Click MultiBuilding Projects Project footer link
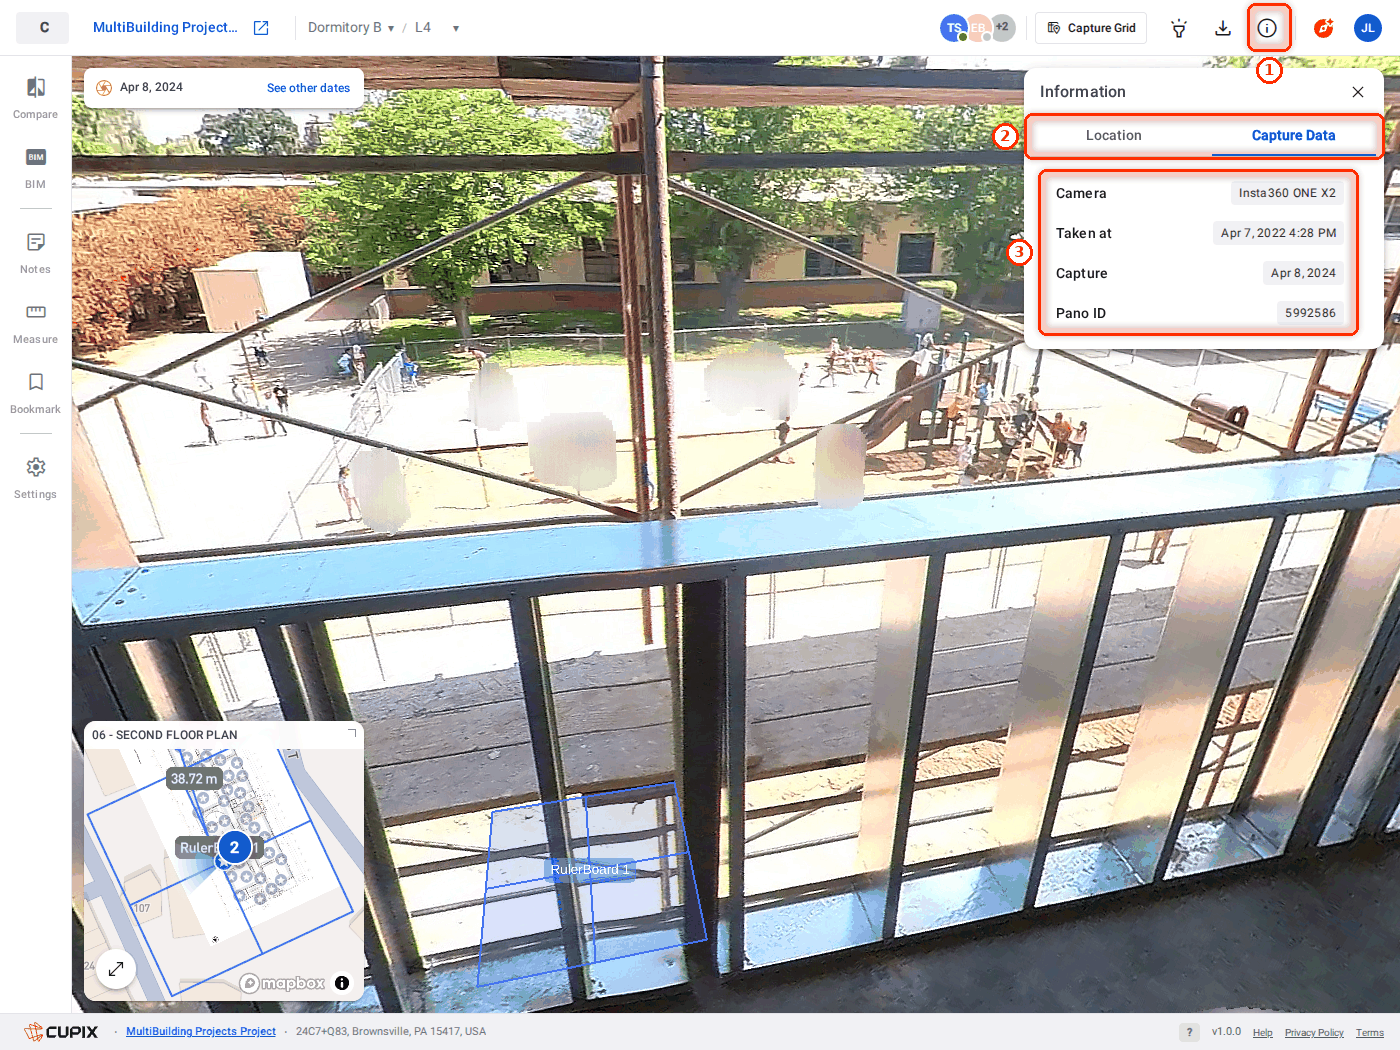1400x1050 pixels. tap(201, 1032)
